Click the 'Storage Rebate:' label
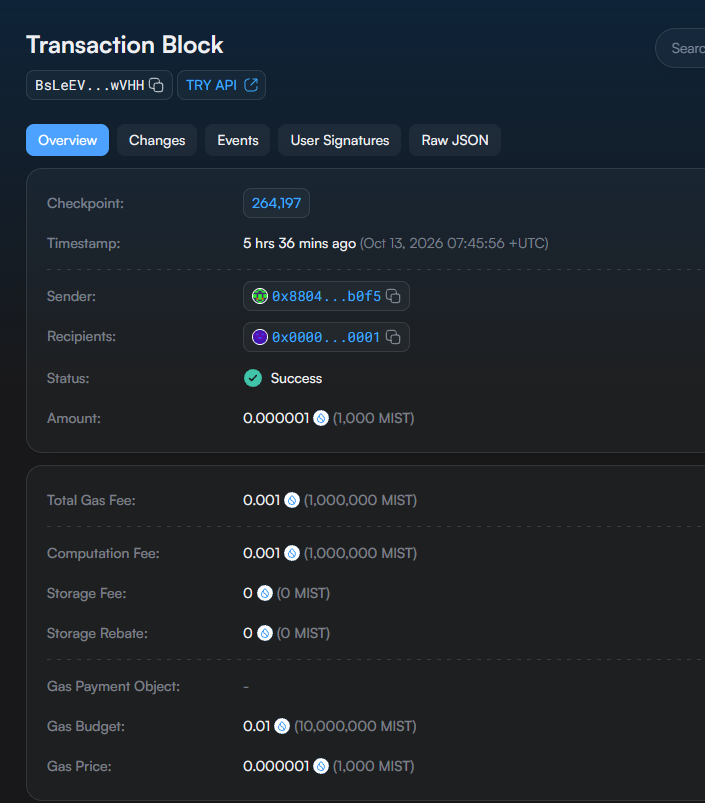The image size is (705, 803). [97, 633]
